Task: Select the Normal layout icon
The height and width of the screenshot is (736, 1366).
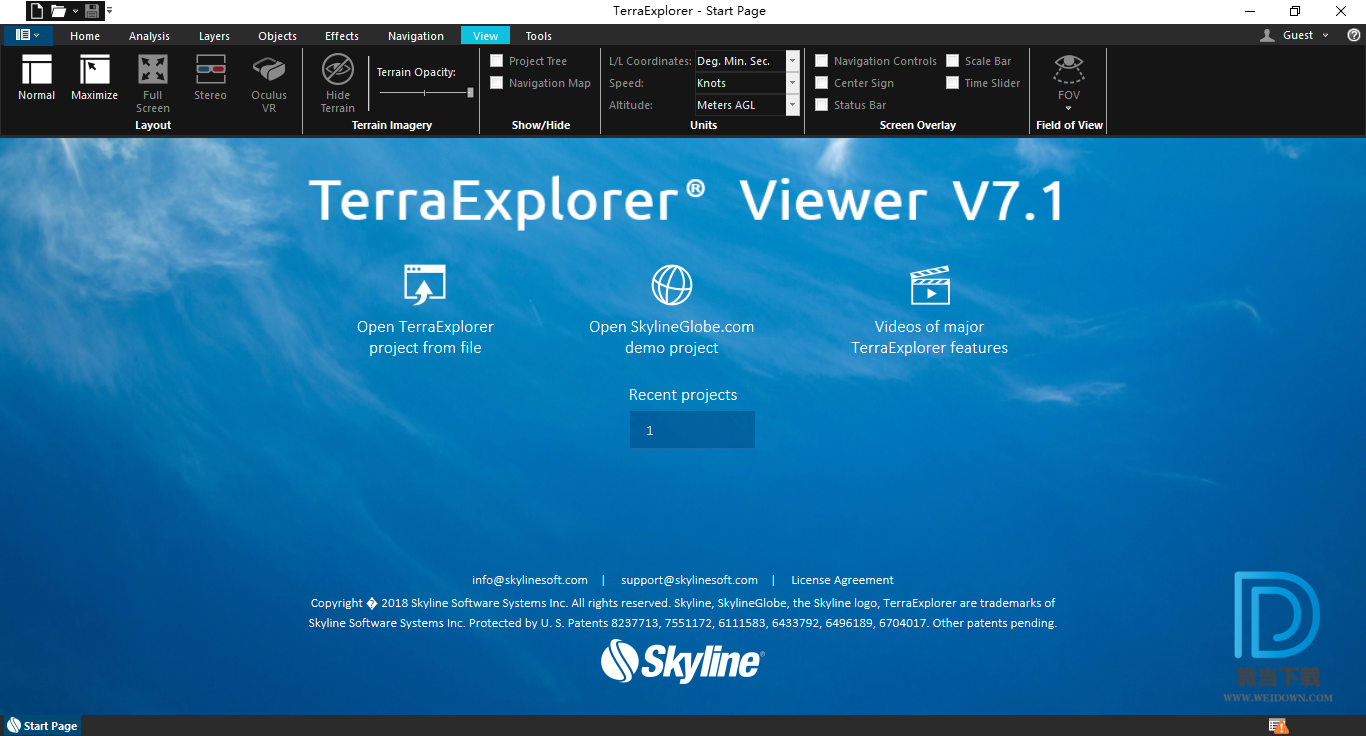Action: pyautogui.click(x=37, y=70)
